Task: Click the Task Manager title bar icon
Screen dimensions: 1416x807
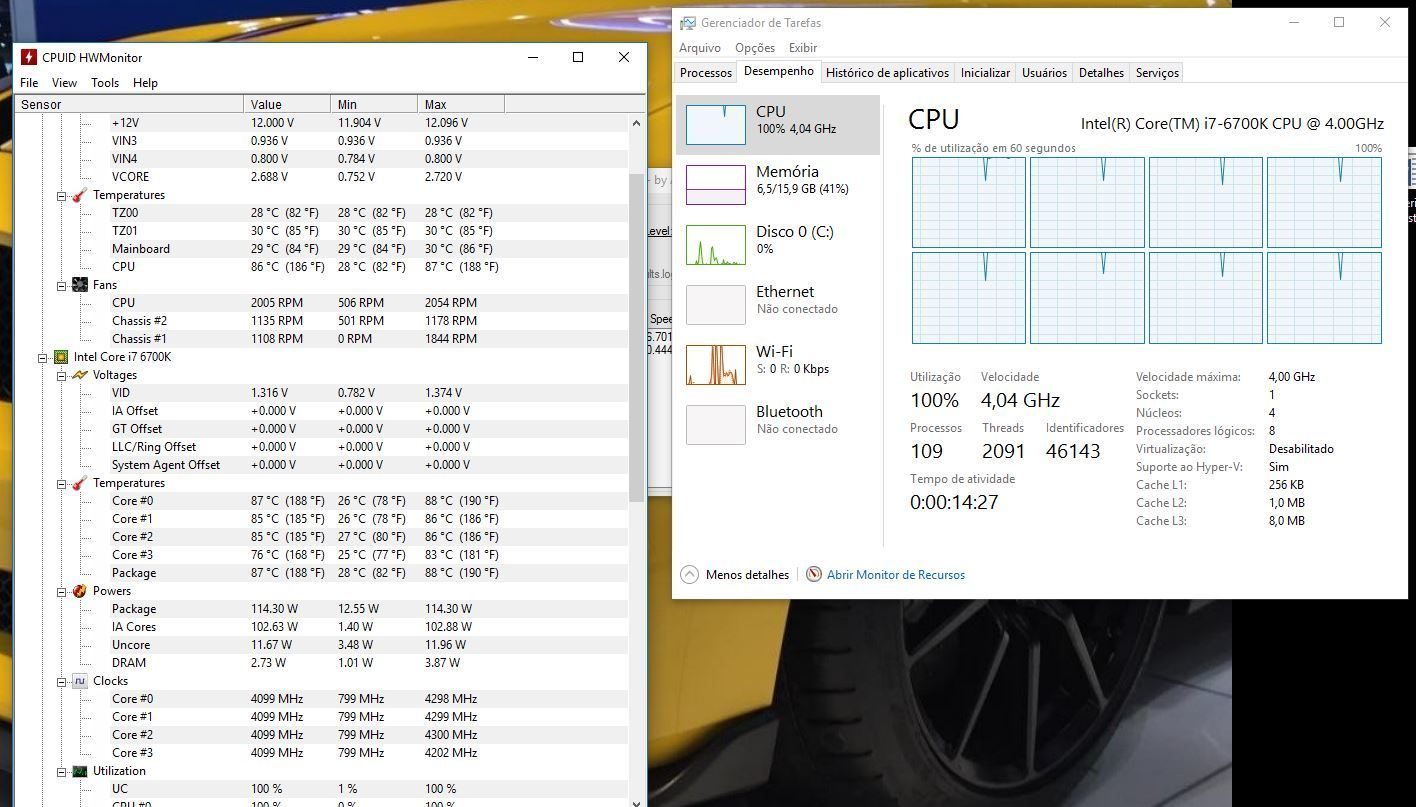Action: 688,22
